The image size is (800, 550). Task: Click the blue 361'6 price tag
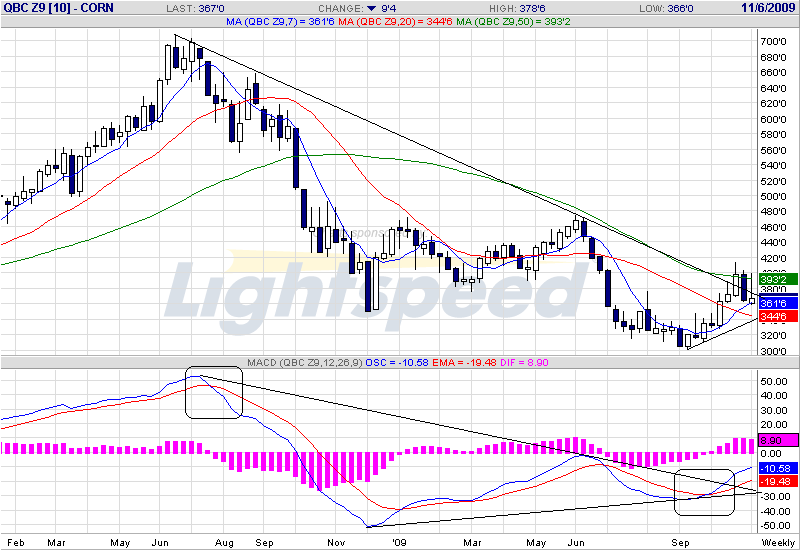[778, 303]
